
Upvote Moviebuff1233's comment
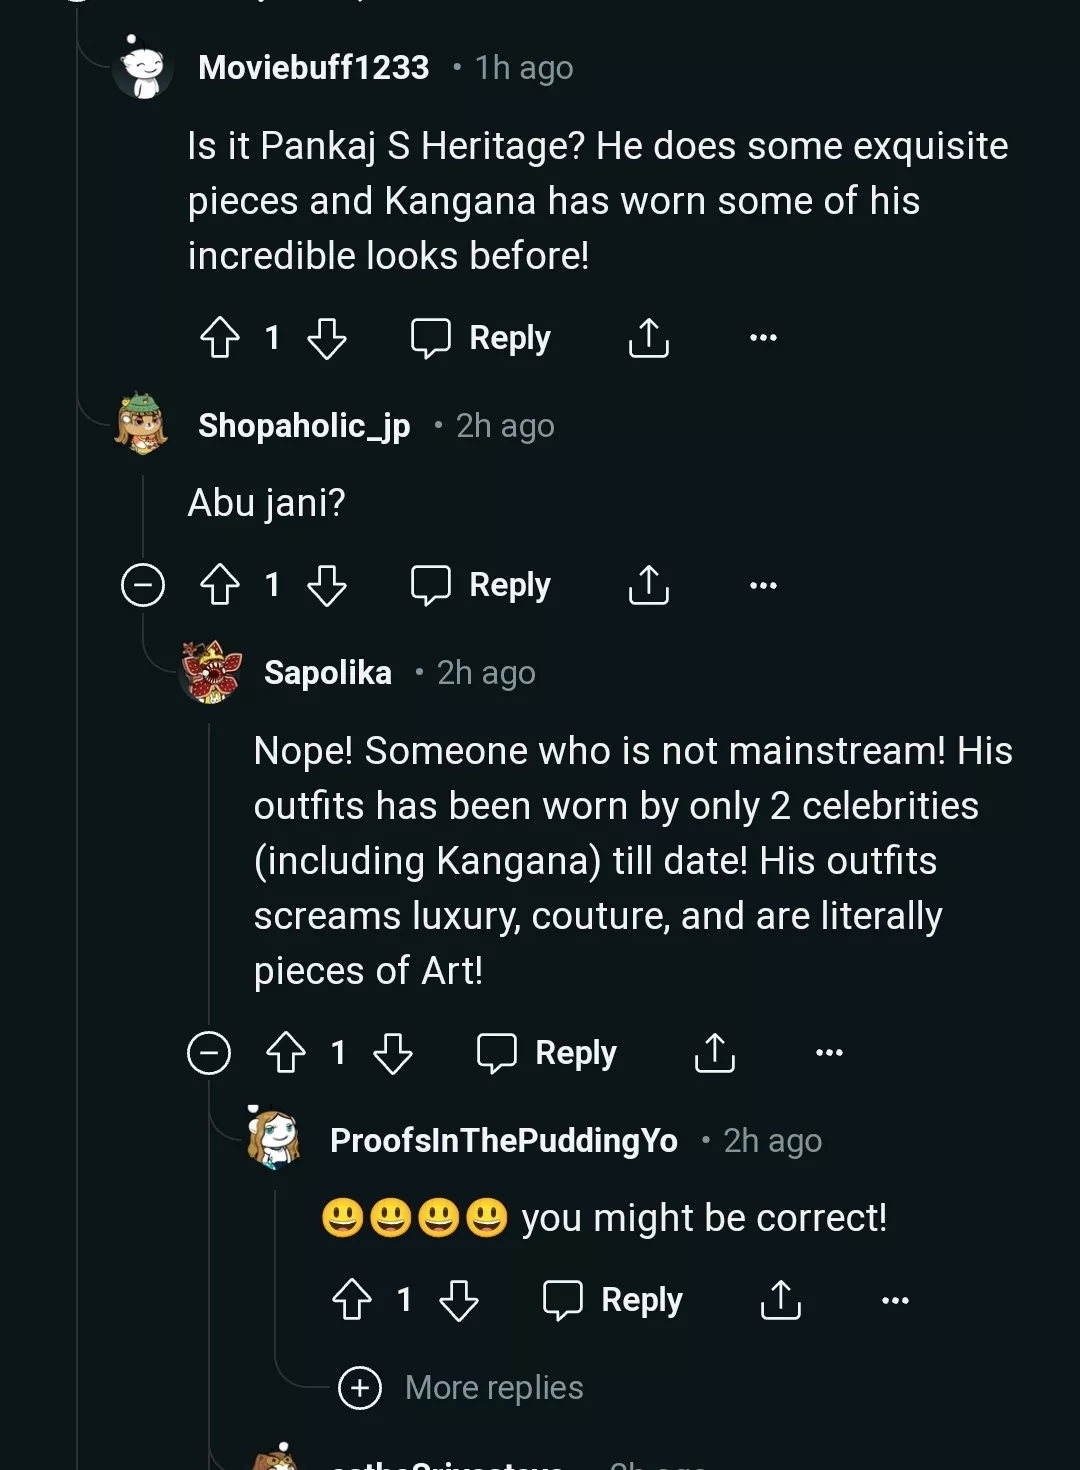click(220, 338)
